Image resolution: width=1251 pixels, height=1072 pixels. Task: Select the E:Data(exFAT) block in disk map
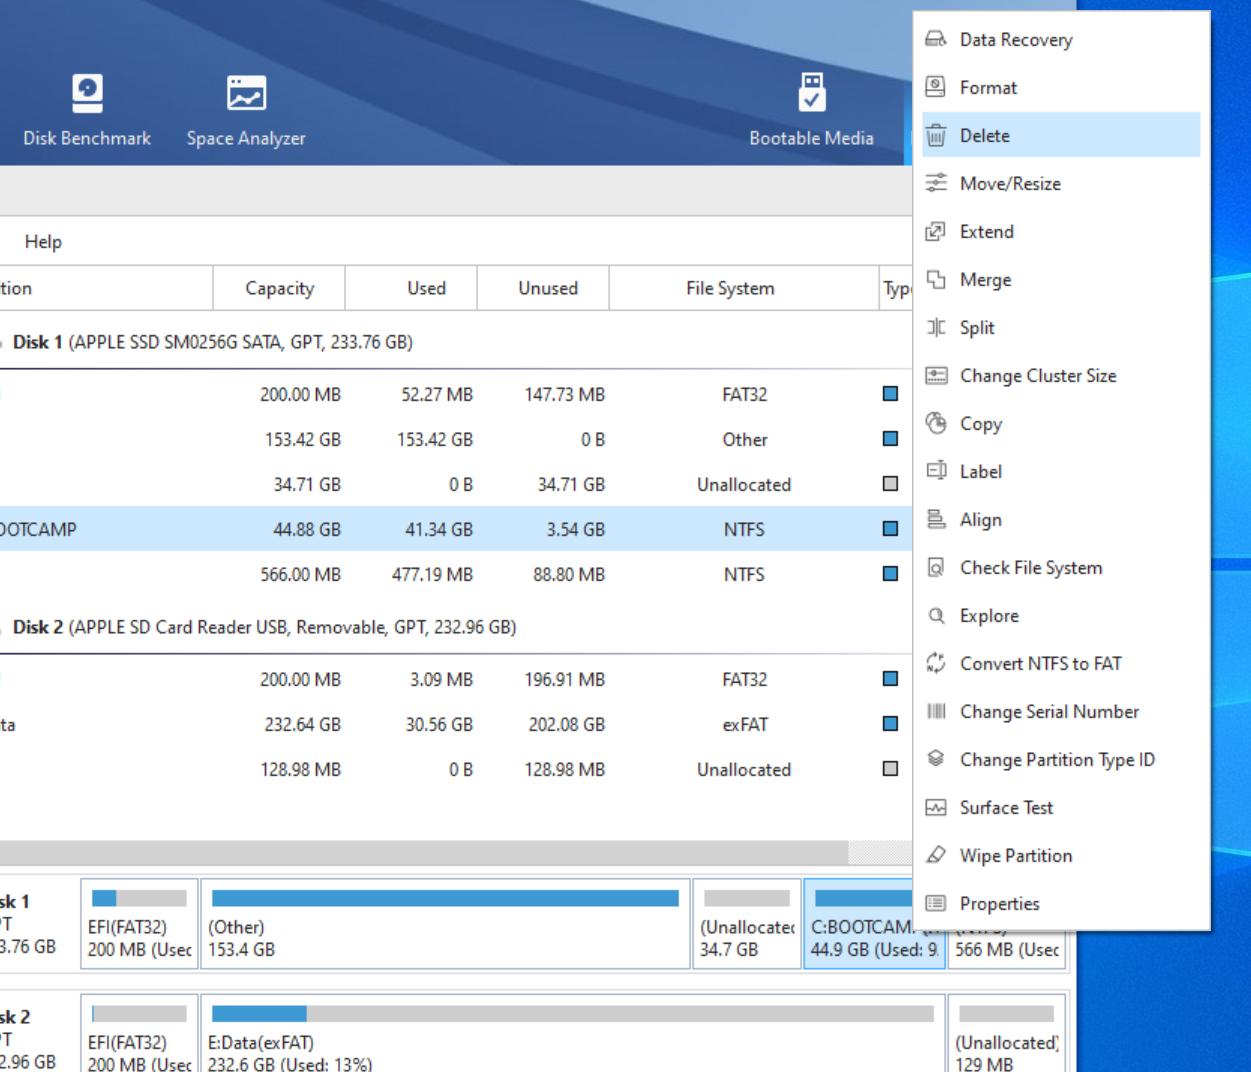[x=573, y=1033]
